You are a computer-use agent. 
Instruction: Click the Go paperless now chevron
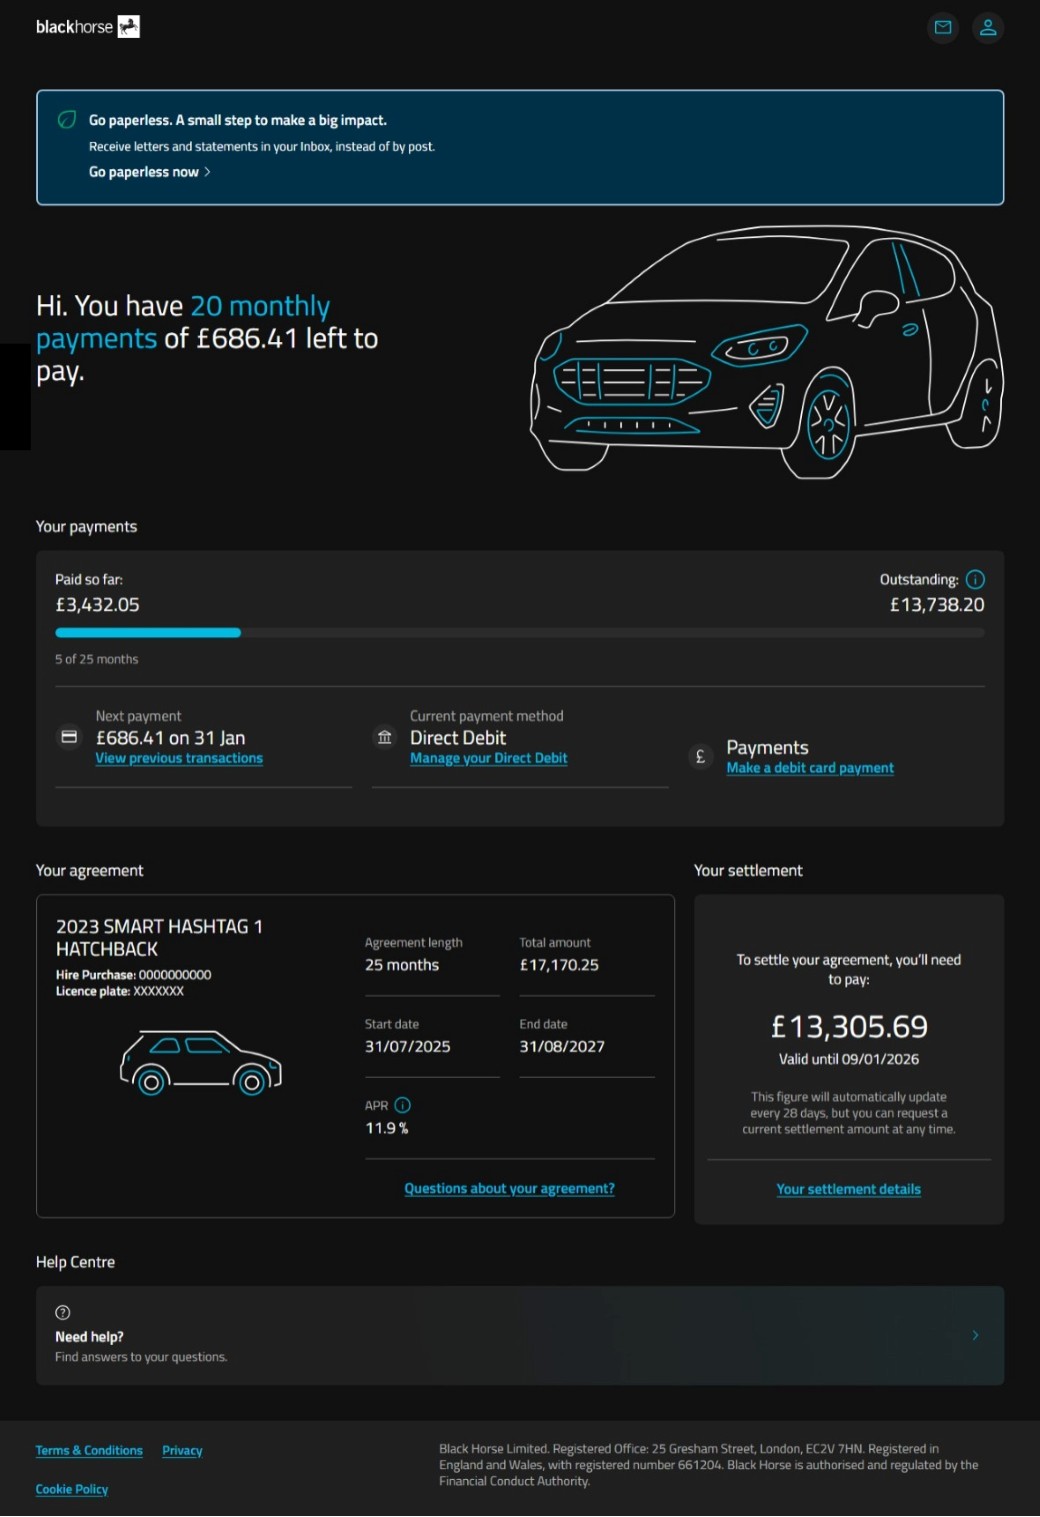pos(207,172)
